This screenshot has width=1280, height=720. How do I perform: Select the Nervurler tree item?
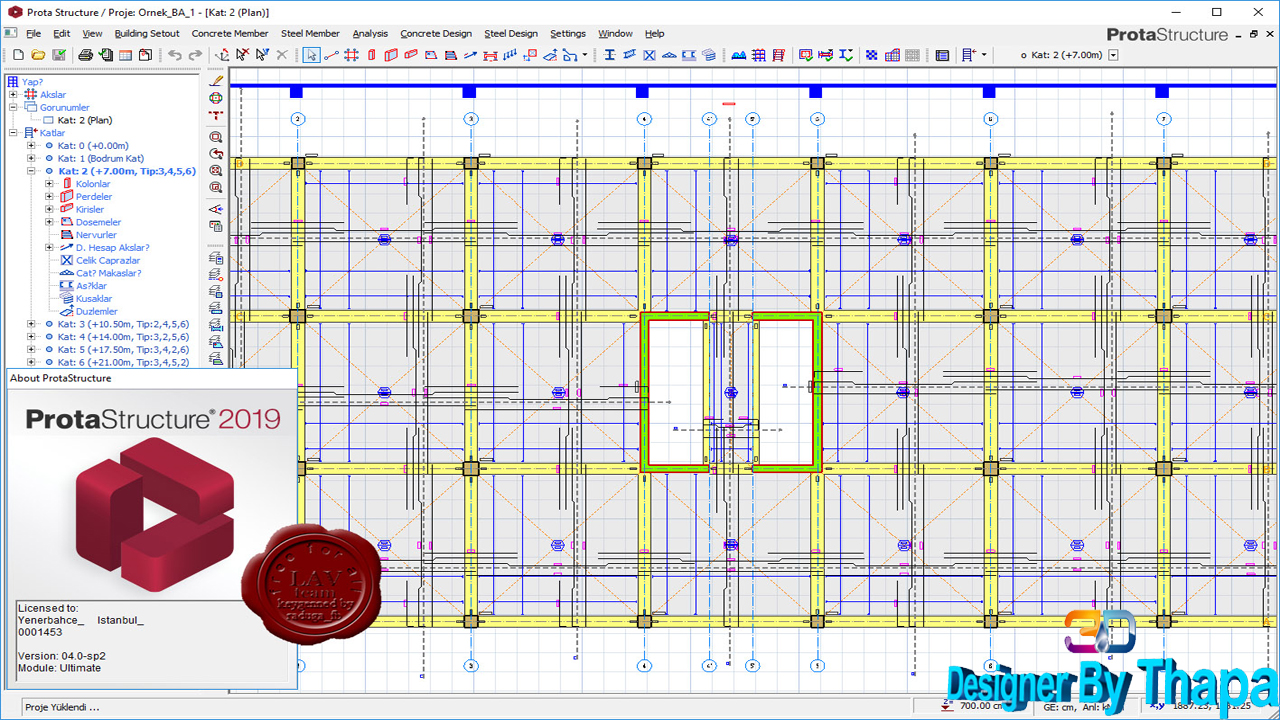pyautogui.click(x=96, y=235)
